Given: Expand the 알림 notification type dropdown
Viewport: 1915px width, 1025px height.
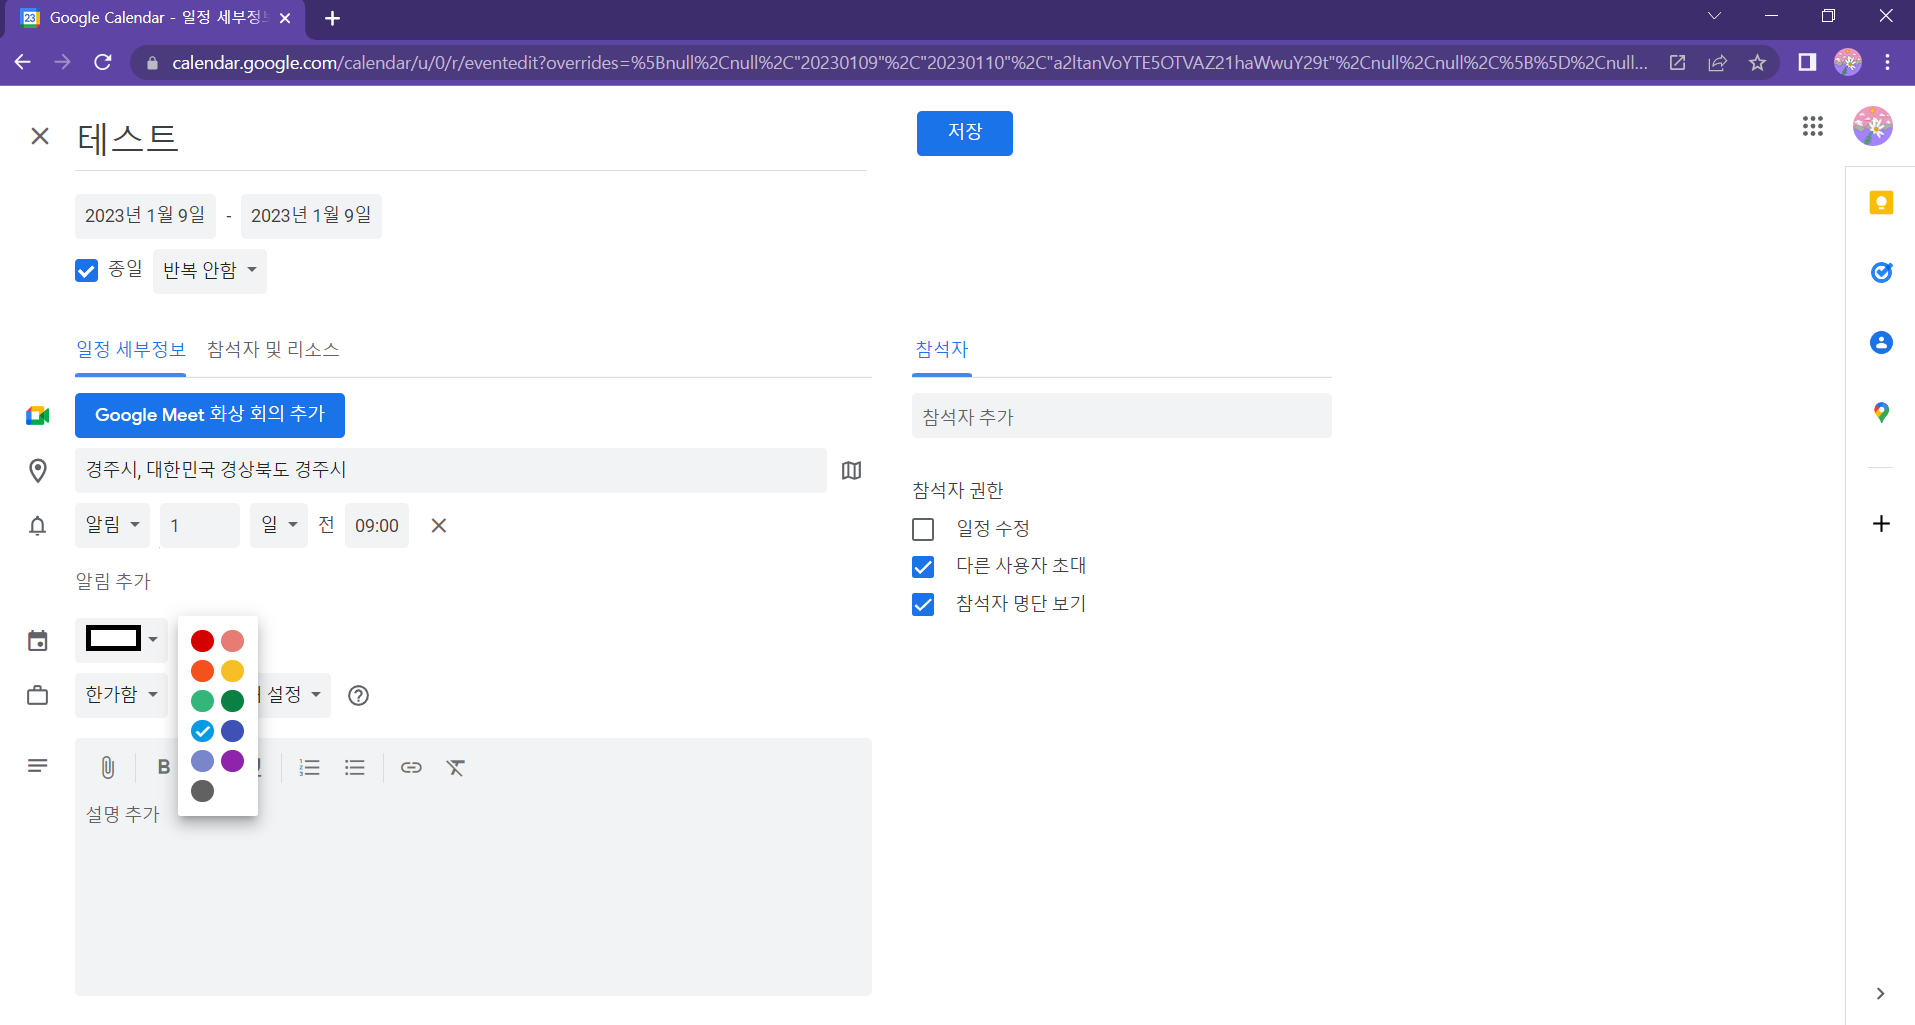Looking at the screenshot, I should [x=112, y=525].
